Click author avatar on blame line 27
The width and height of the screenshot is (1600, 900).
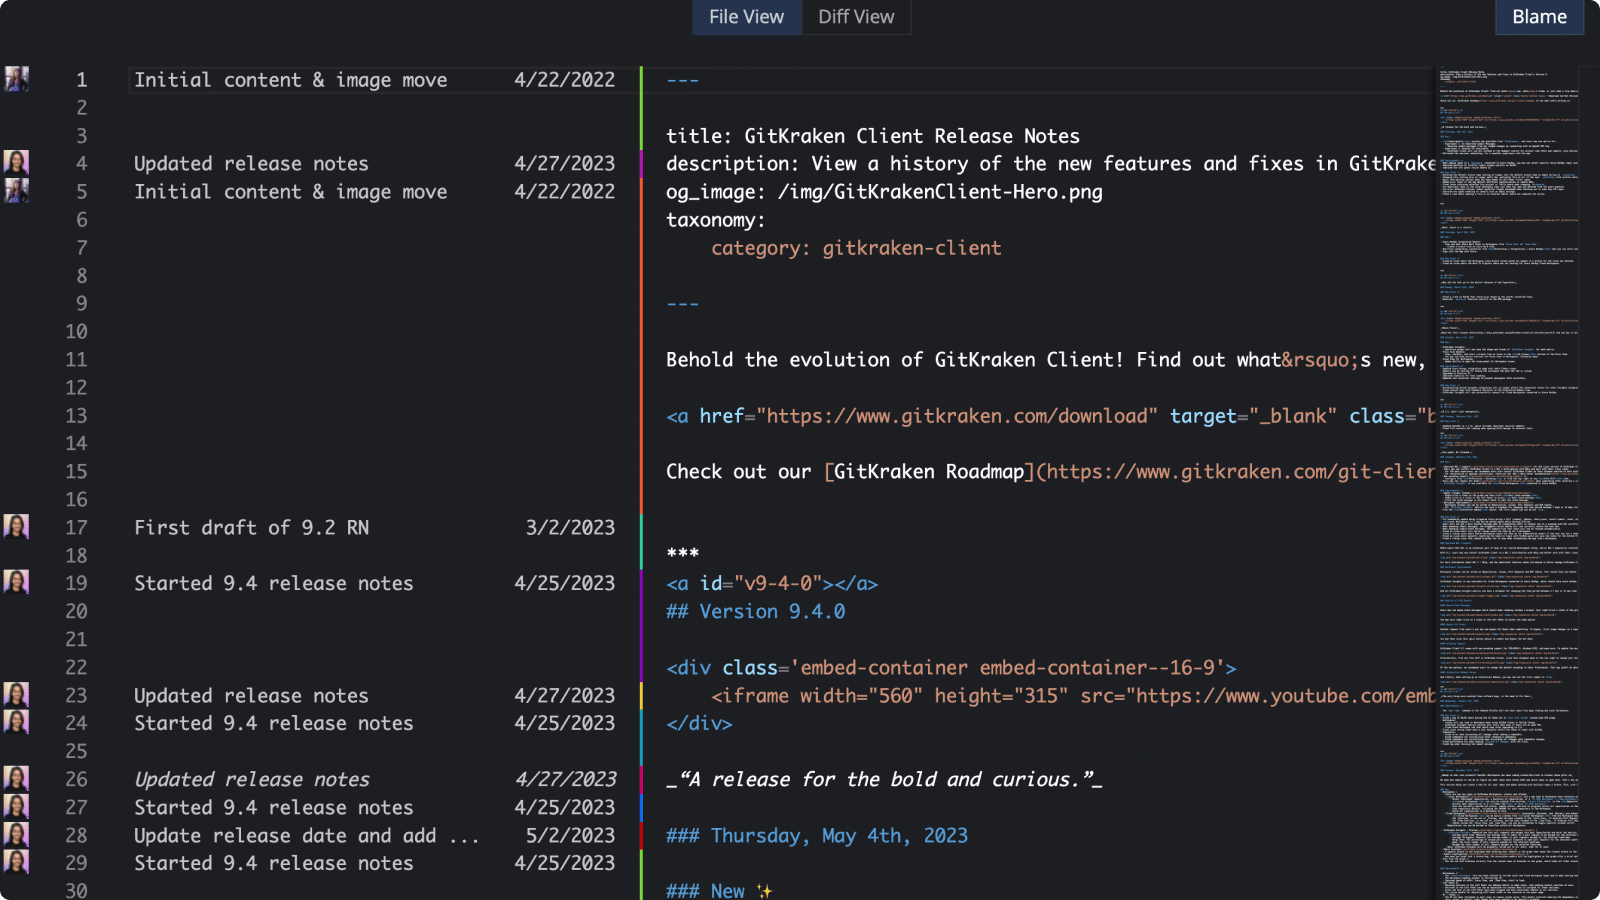(x=16, y=807)
